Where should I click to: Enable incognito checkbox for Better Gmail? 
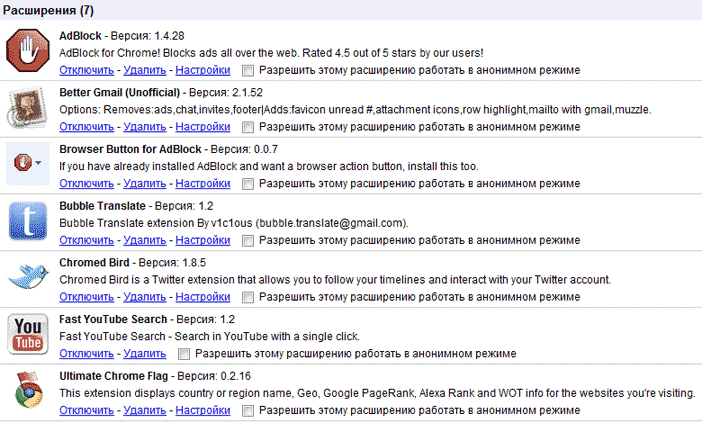[248, 128]
